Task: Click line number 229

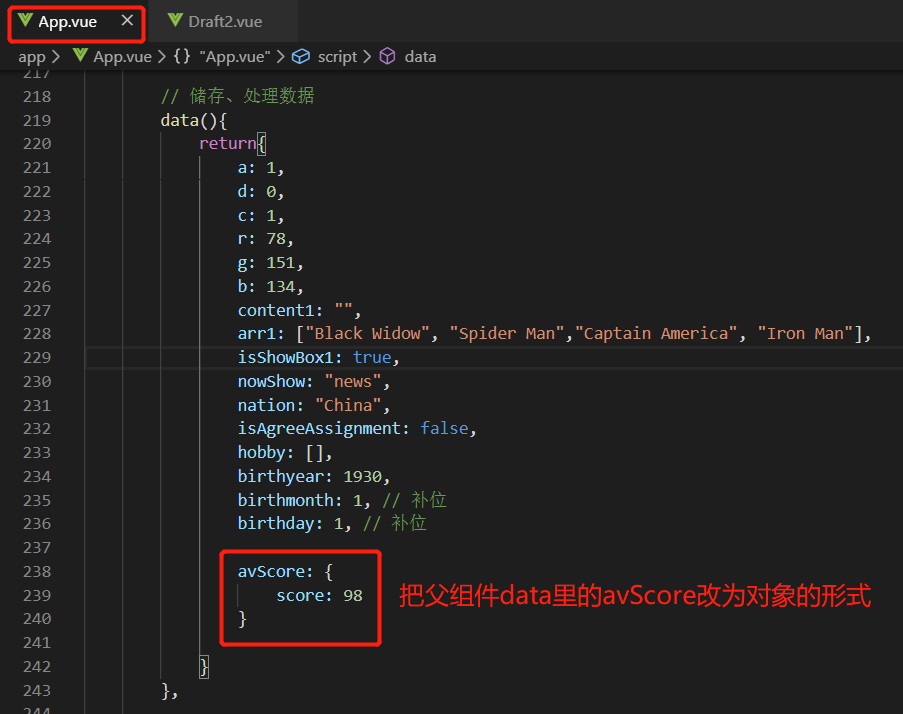Action: tap(37, 358)
